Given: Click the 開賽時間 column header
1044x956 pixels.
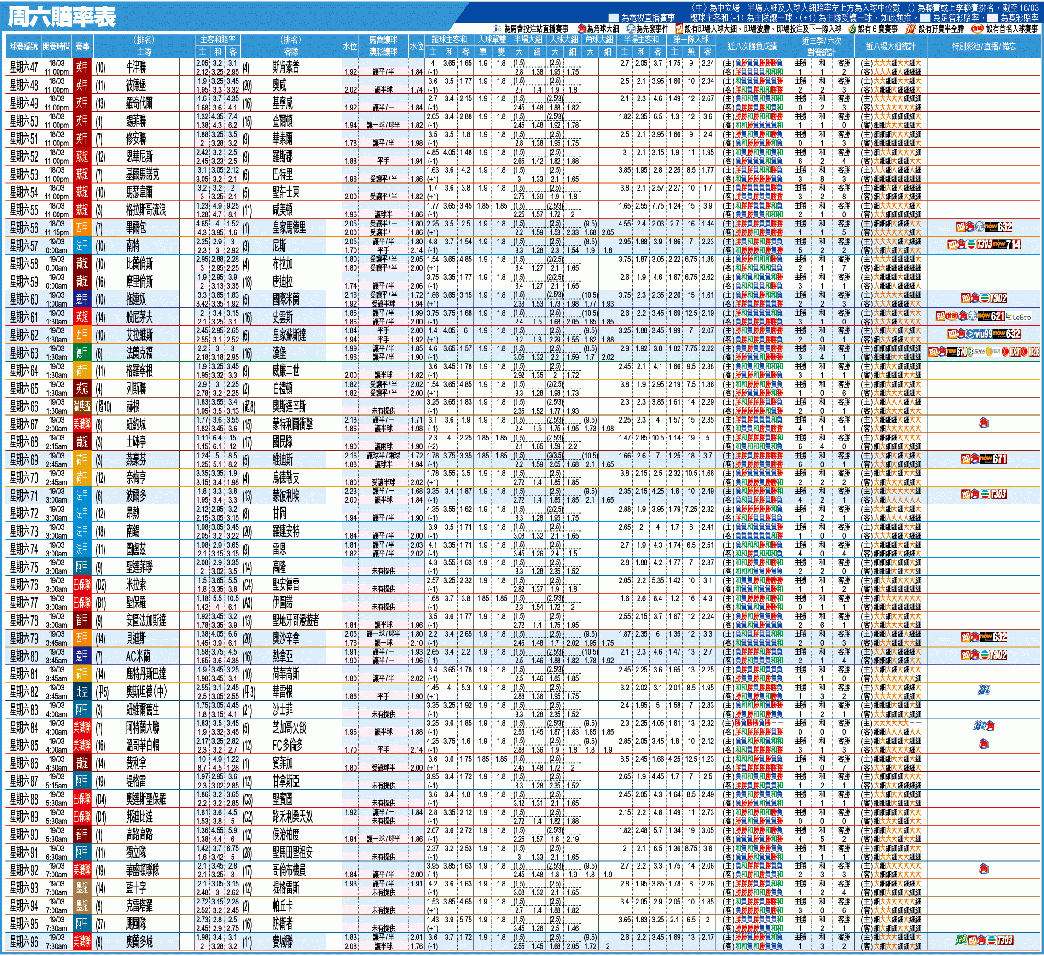Looking at the screenshot, I should pos(56,47).
